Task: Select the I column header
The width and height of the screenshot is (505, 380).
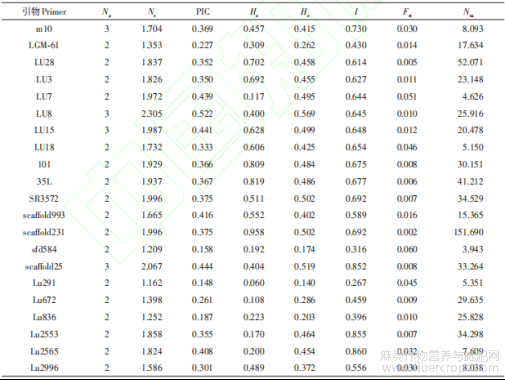Action: 356,12
